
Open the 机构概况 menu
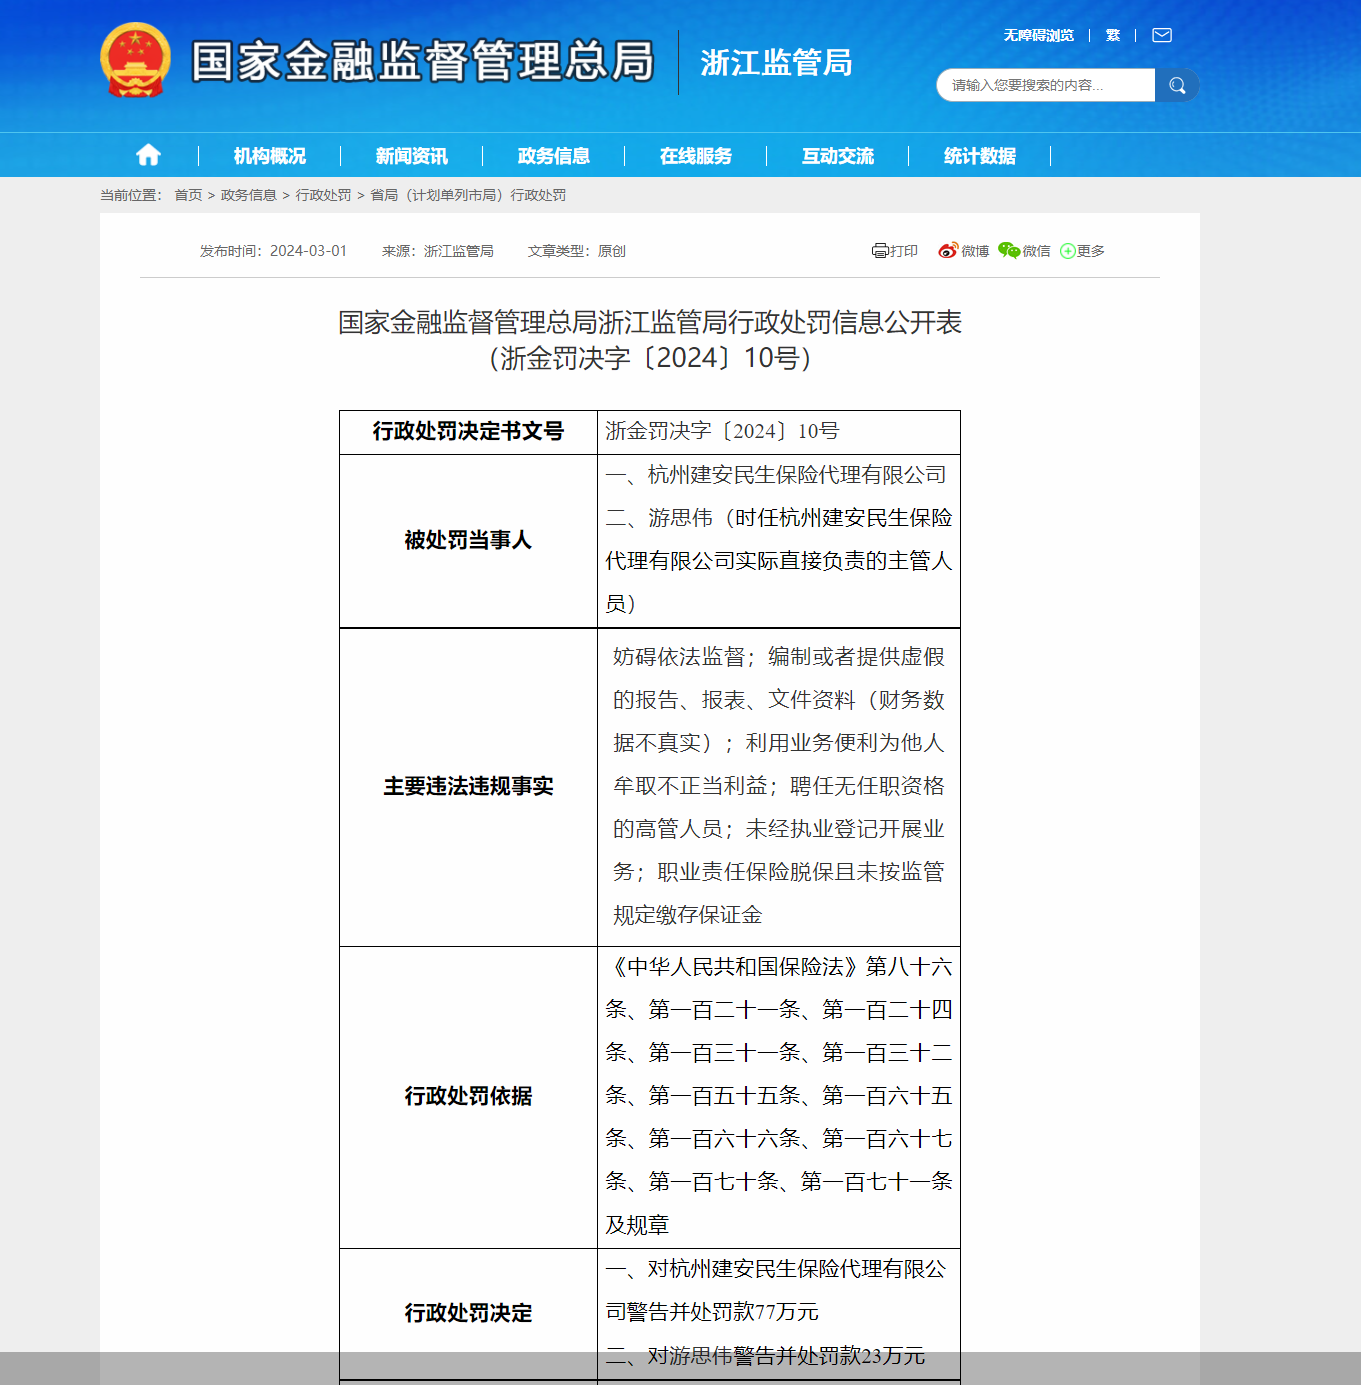point(269,156)
